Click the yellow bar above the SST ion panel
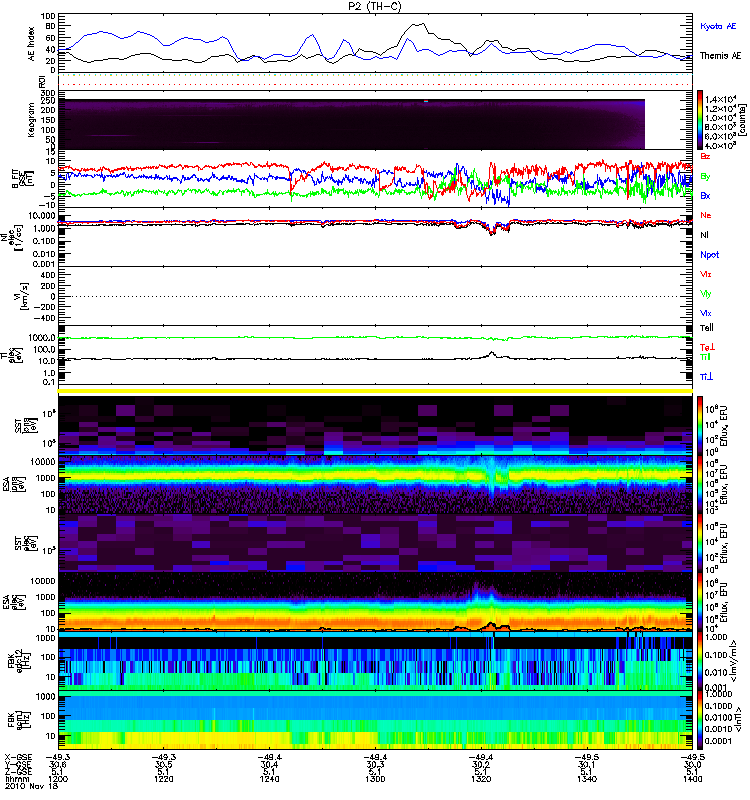This screenshot has height=800, width=750. point(375,391)
